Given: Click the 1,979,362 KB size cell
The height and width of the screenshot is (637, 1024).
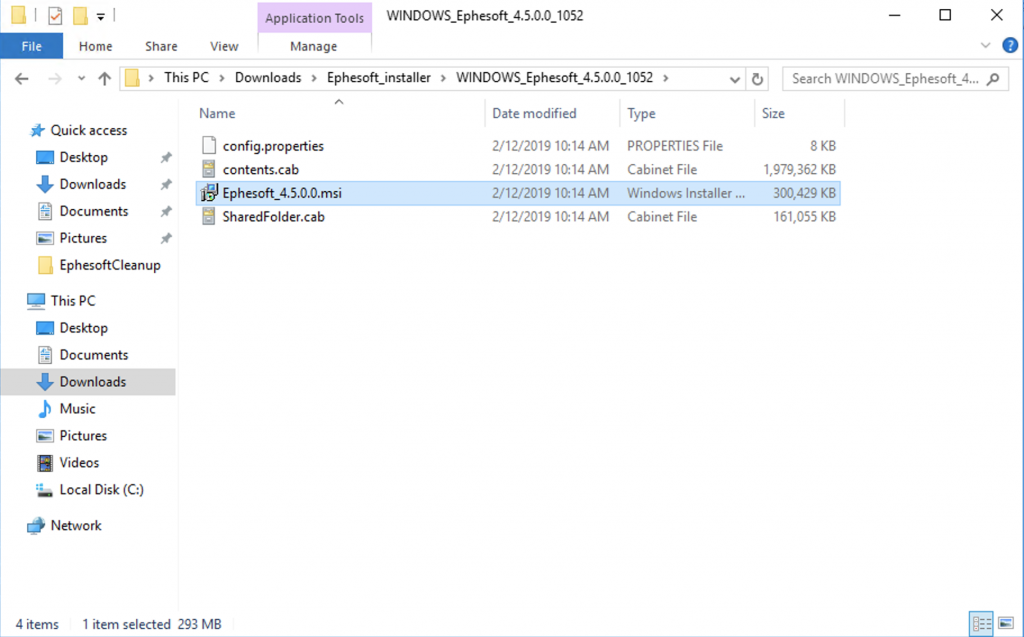Looking at the screenshot, I should (799, 169).
